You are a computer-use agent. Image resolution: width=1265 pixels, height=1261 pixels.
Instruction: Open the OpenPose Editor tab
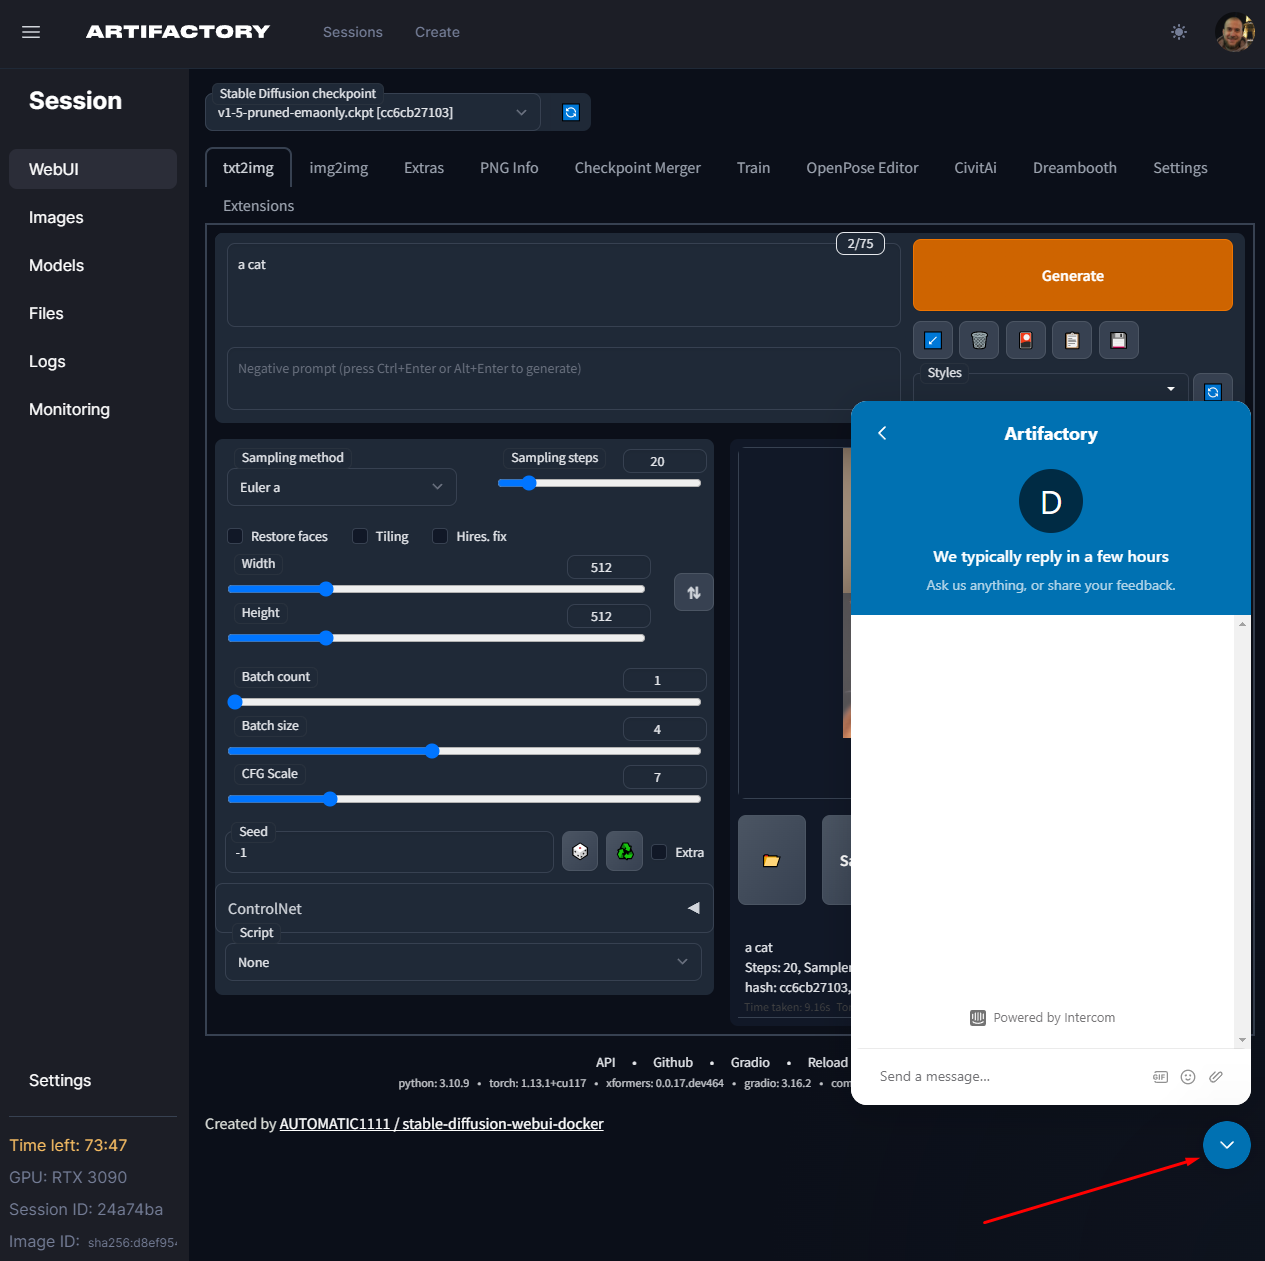point(862,168)
